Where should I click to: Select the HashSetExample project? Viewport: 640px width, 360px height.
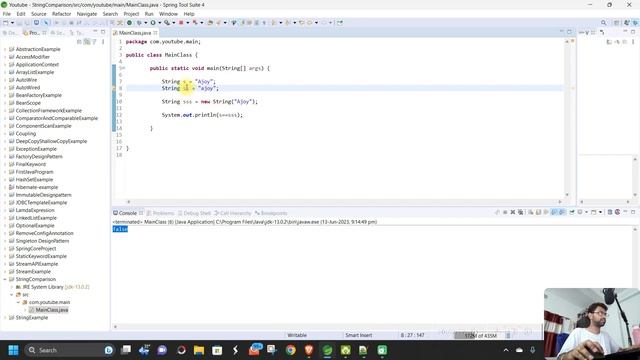(34, 180)
